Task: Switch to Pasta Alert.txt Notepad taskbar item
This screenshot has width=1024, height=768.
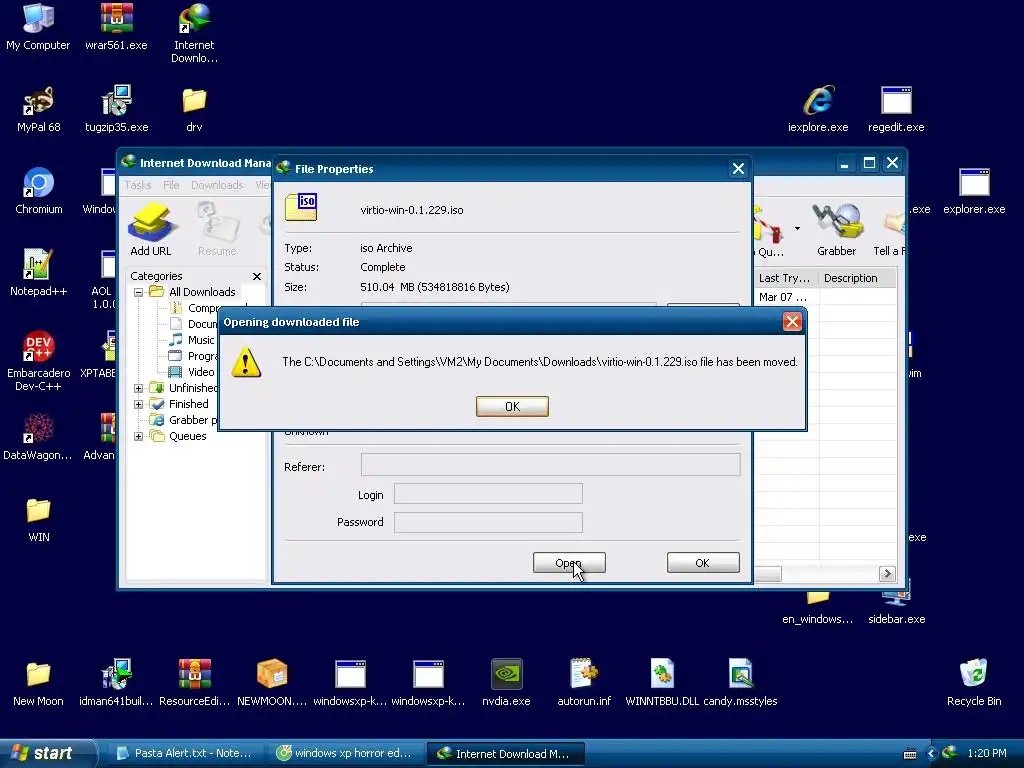Action: pos(186,753)
